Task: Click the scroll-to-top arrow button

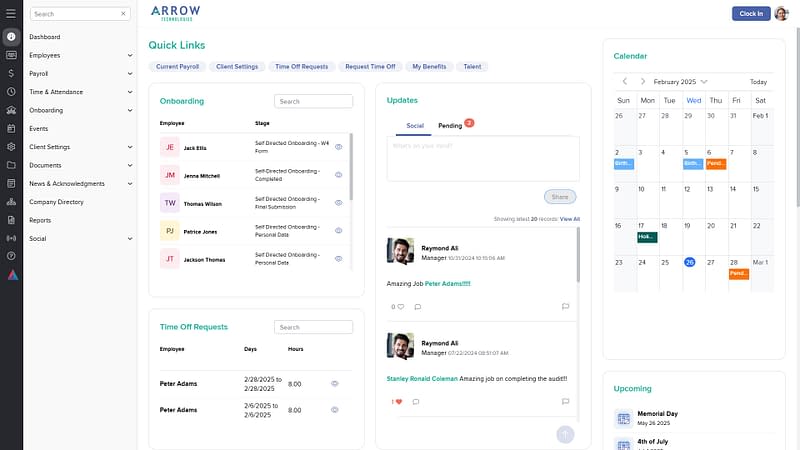Action: [565, 433]
